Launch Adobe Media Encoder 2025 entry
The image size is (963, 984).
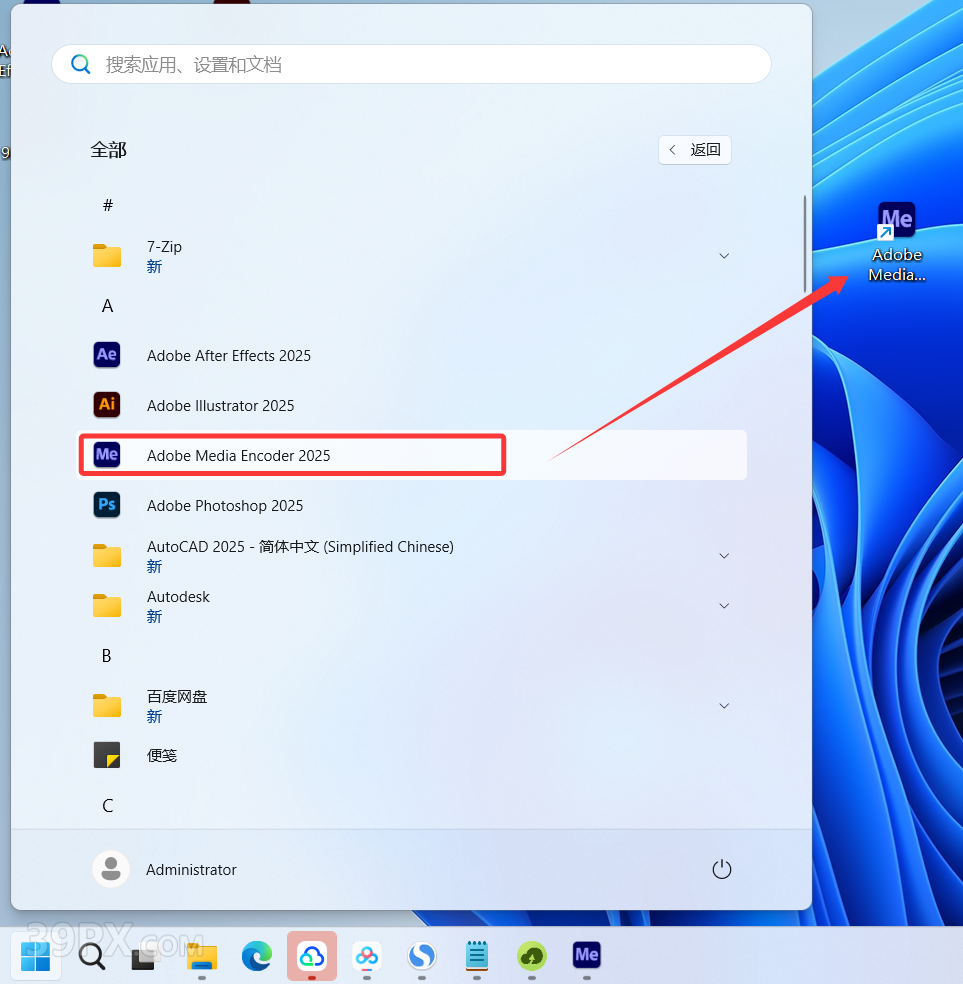click(411, 455)
